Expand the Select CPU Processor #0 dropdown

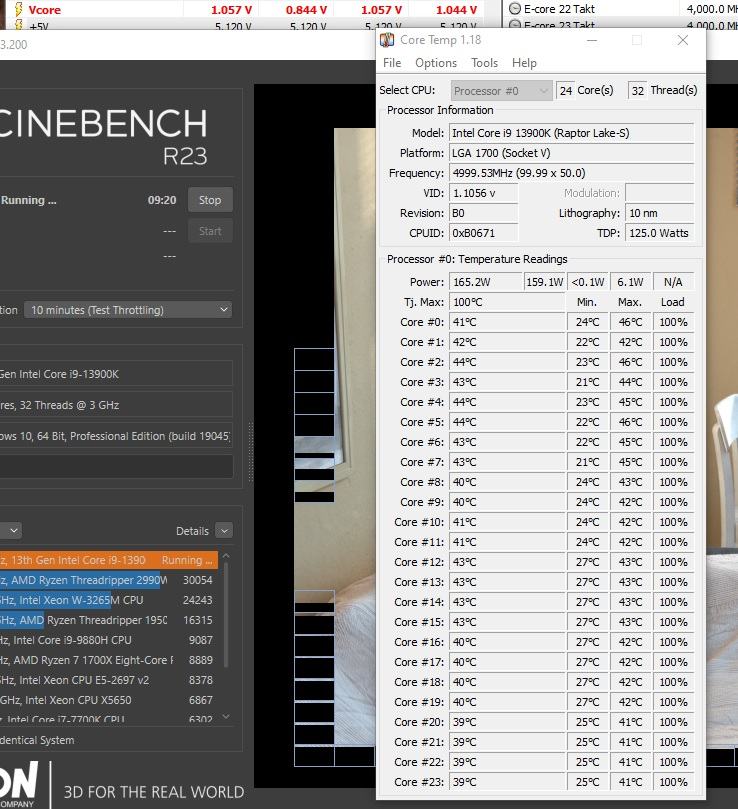[502, 91]
